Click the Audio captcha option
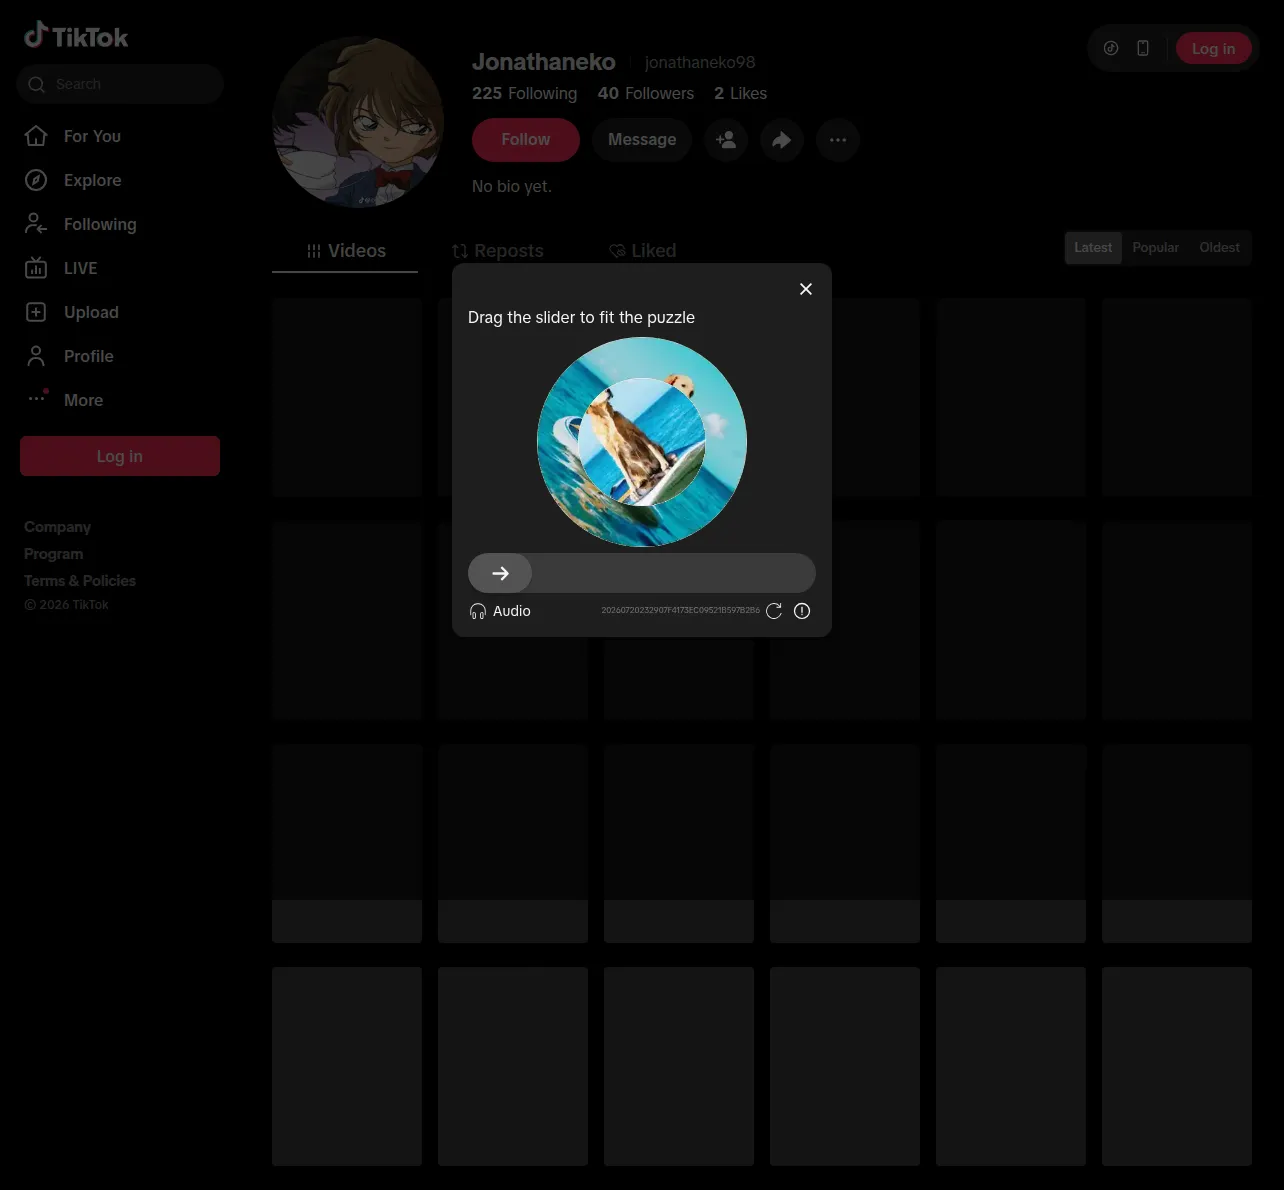Image resolution: width=1284 pixels, height=1190 pixels. (500, 611)
